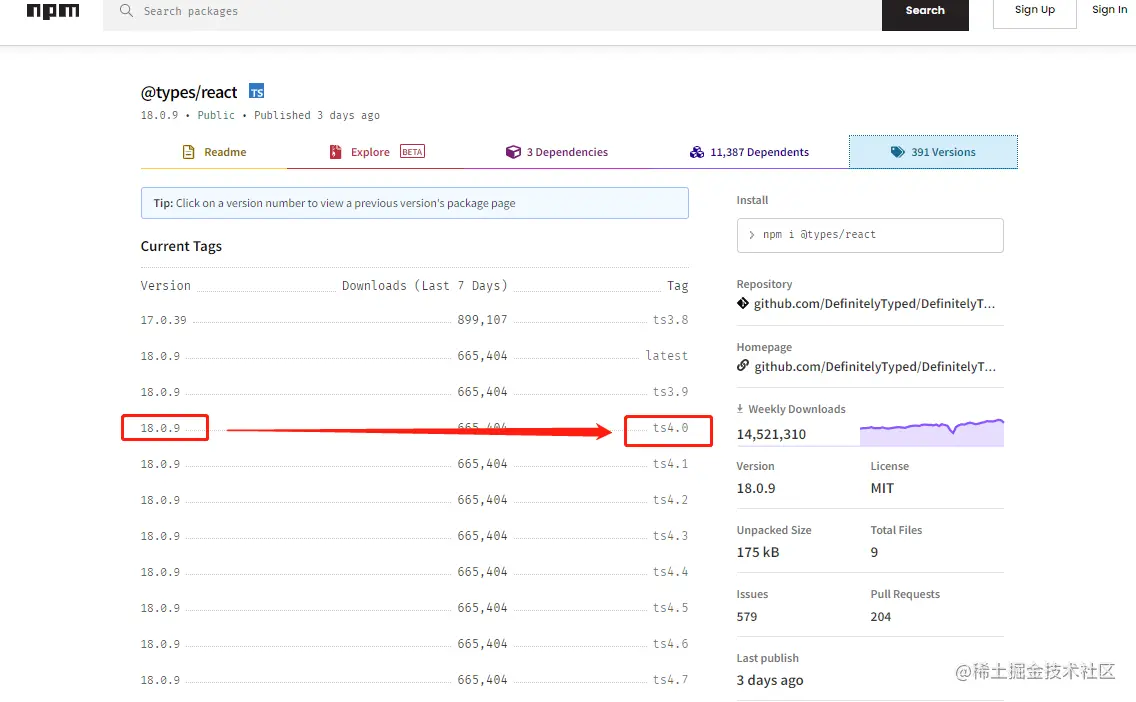Open version 17.0.39 tagged ts3.8
This screenshot has height=702, width=1136.
click(x=163, y=319)
